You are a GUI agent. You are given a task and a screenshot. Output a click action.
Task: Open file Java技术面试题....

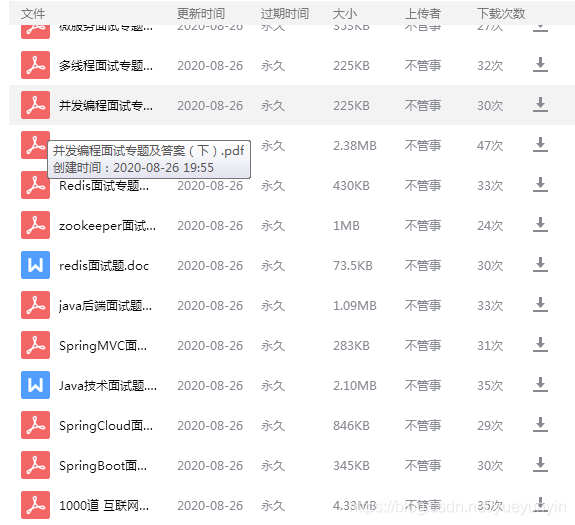(108, 385)
